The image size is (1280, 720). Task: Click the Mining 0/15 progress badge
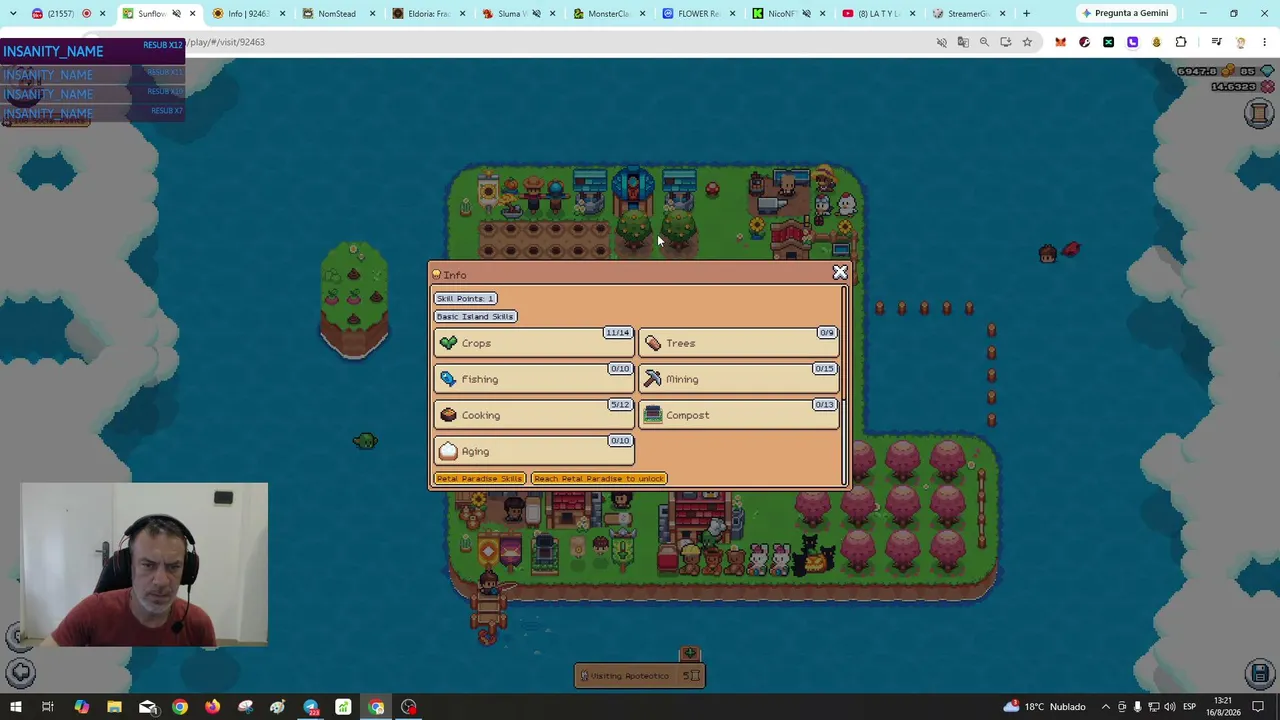(x=824, y=369)
